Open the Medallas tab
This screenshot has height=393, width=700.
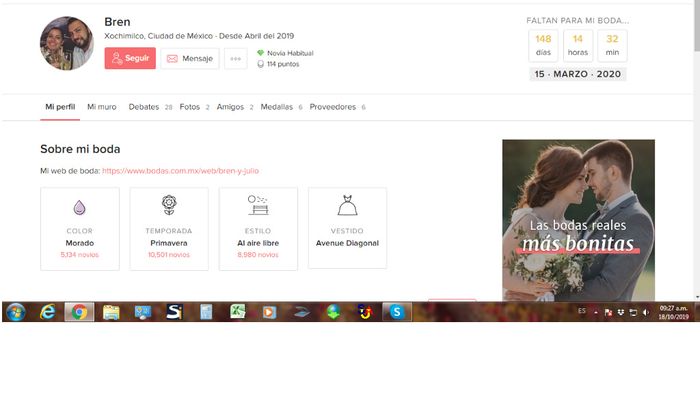pos(277,107)
